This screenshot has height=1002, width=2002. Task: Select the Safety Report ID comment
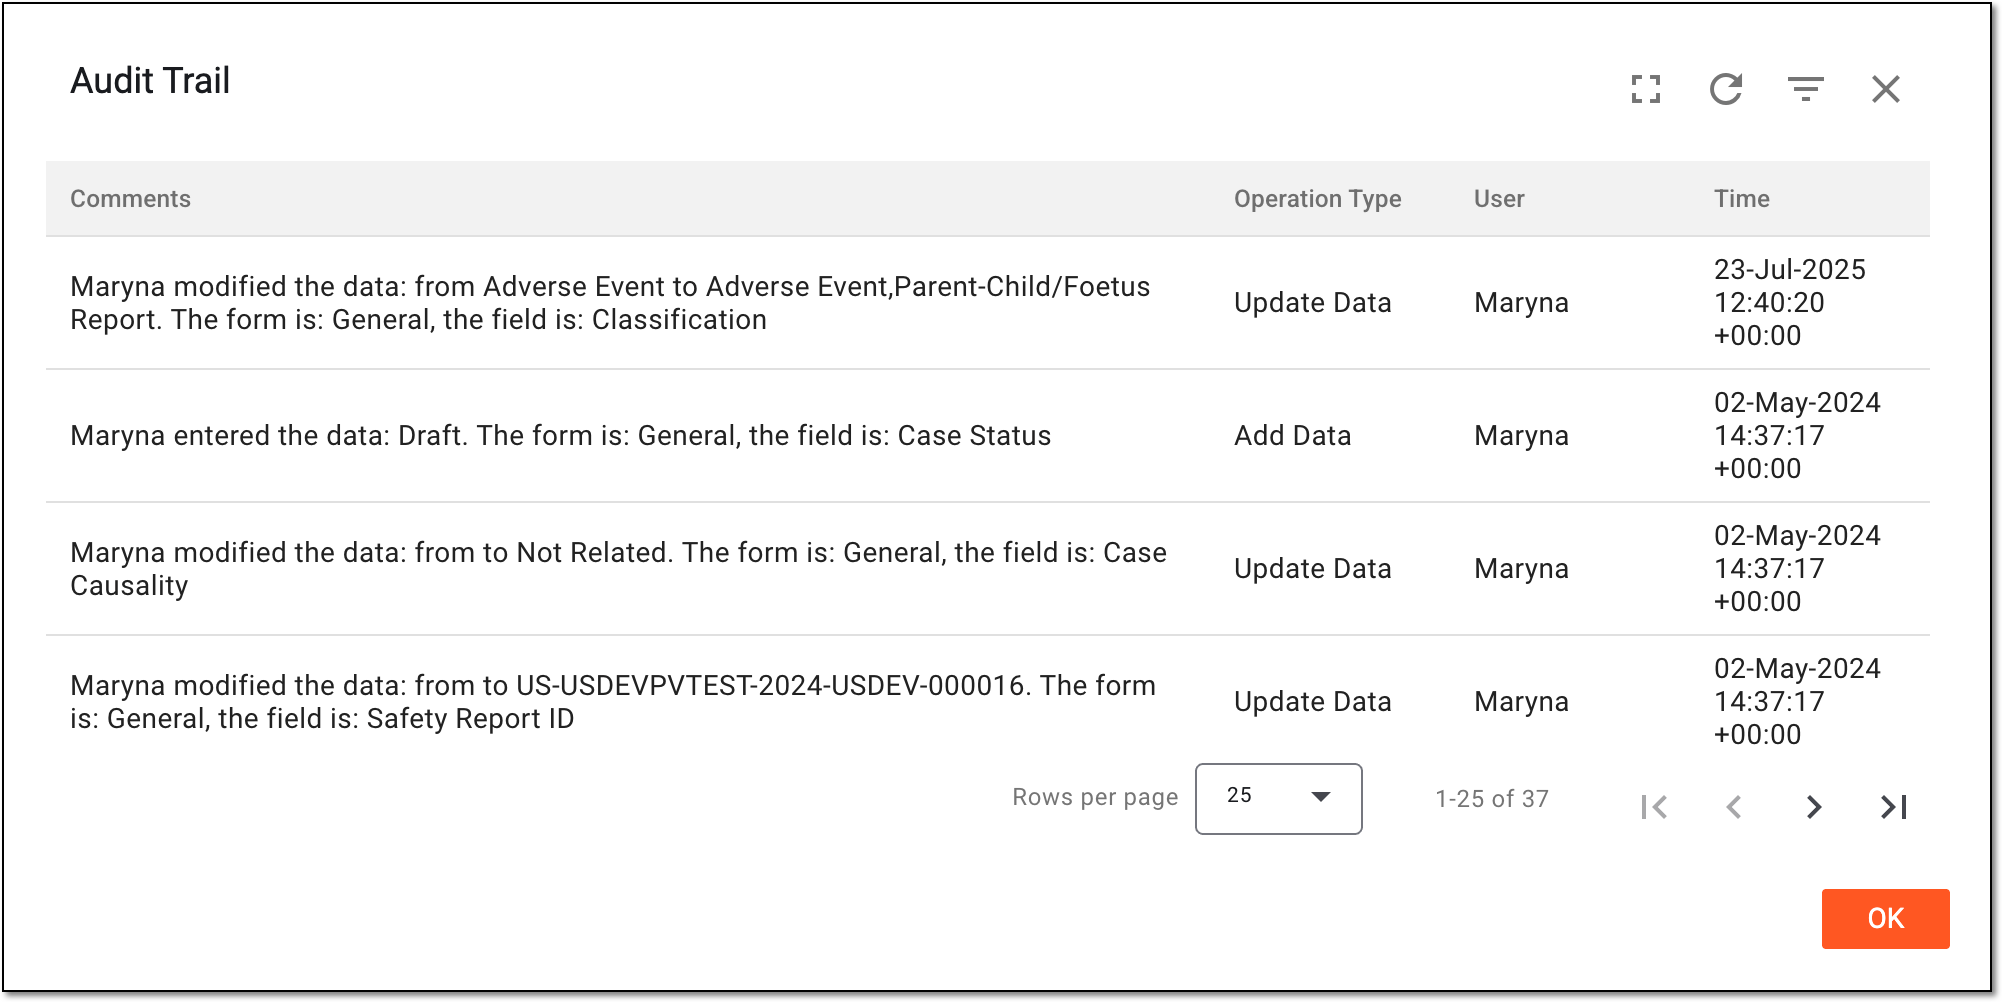point(612,702)
